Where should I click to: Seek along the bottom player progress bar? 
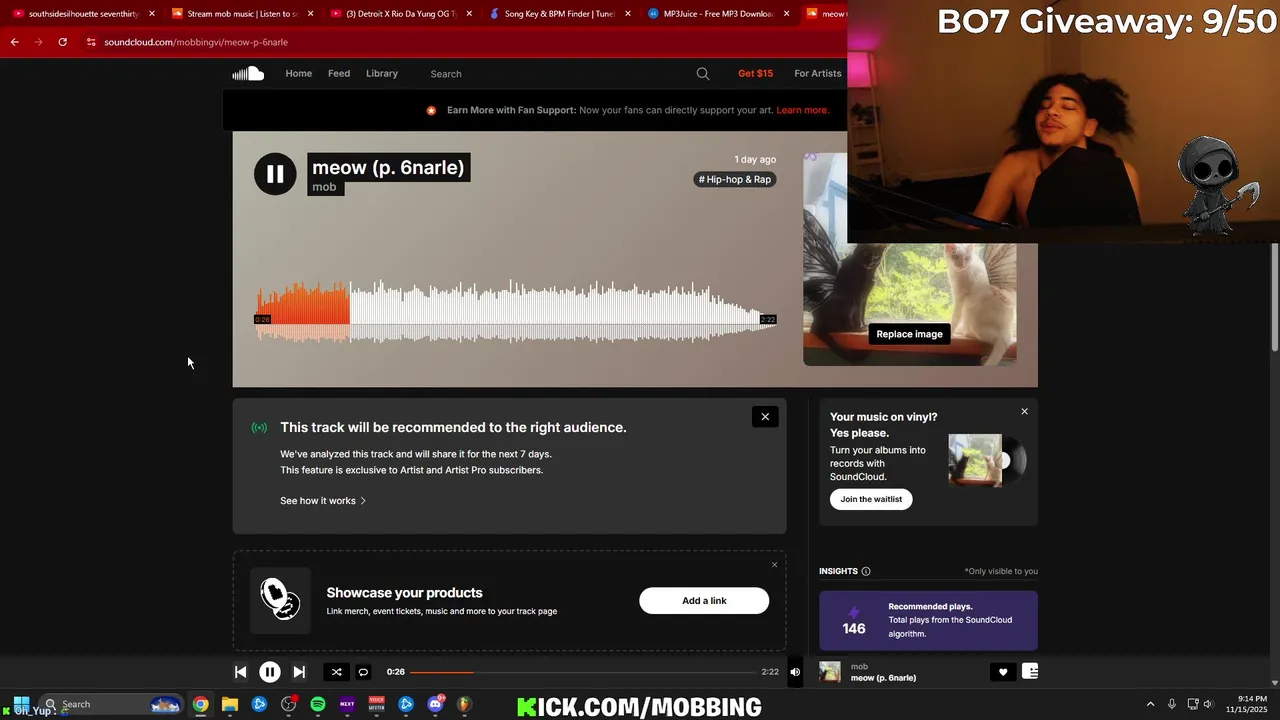pyautogui.click(x=584, y=672)
